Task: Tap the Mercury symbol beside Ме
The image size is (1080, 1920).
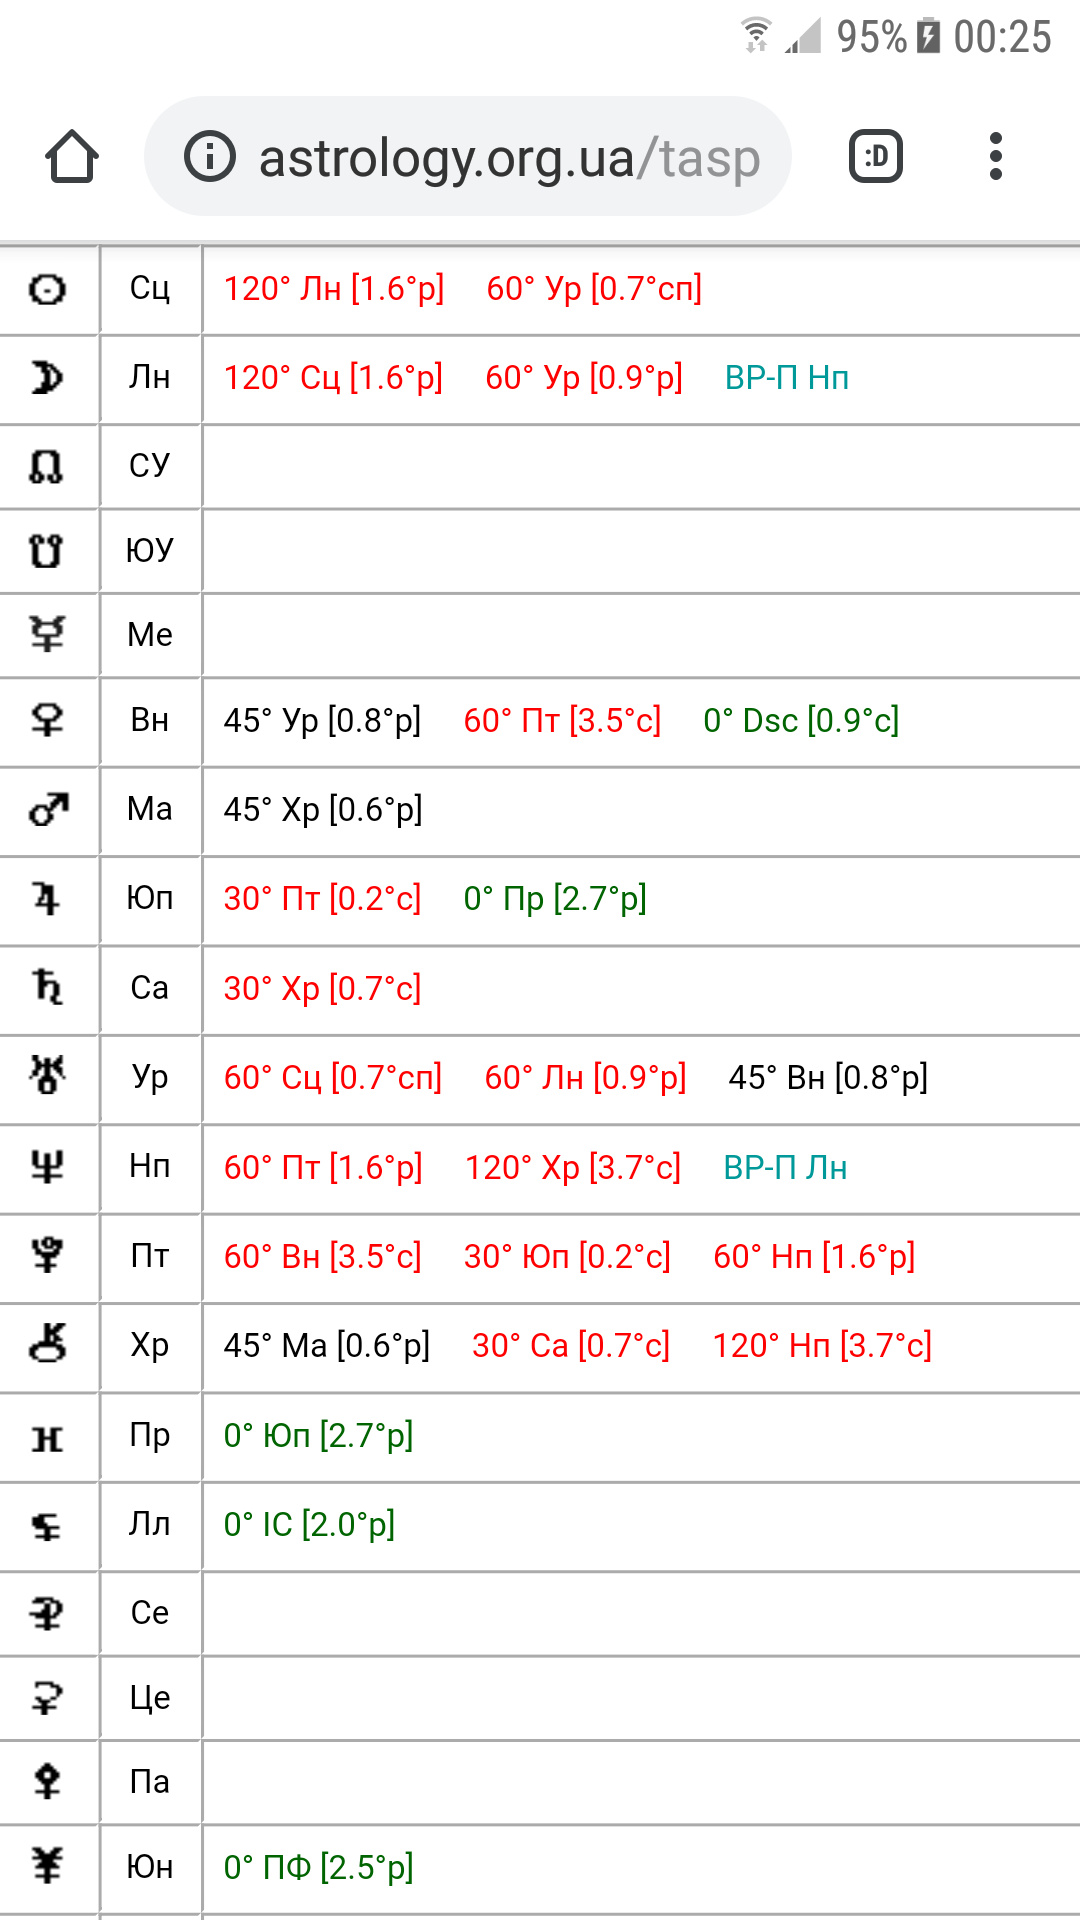Action: click(x=47, y=634)
